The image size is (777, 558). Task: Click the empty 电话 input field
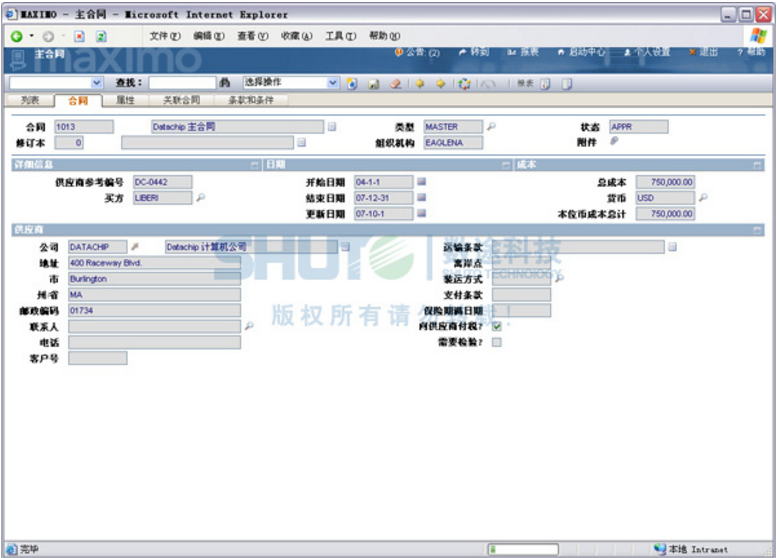[155, 342]
